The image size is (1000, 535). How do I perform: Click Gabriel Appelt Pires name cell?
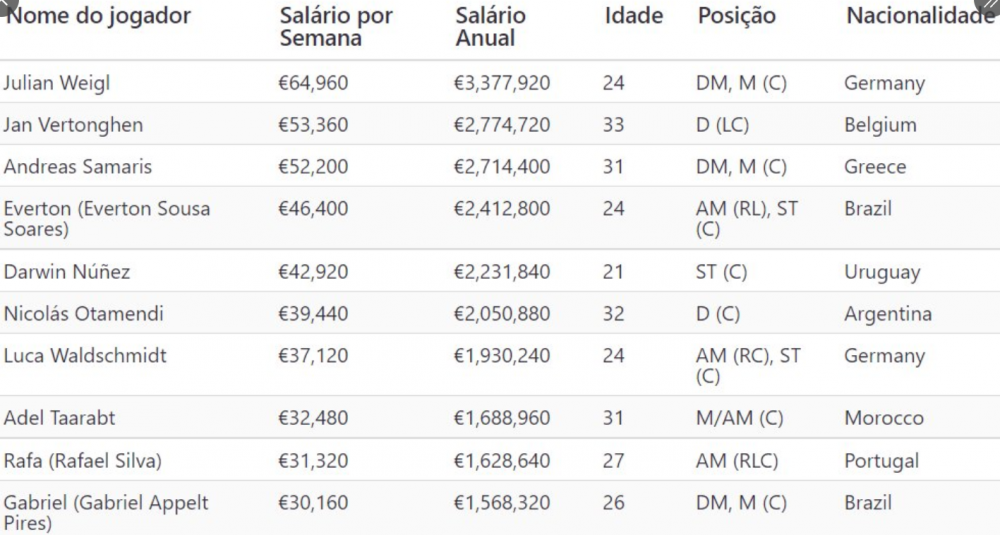coord(106,513)
